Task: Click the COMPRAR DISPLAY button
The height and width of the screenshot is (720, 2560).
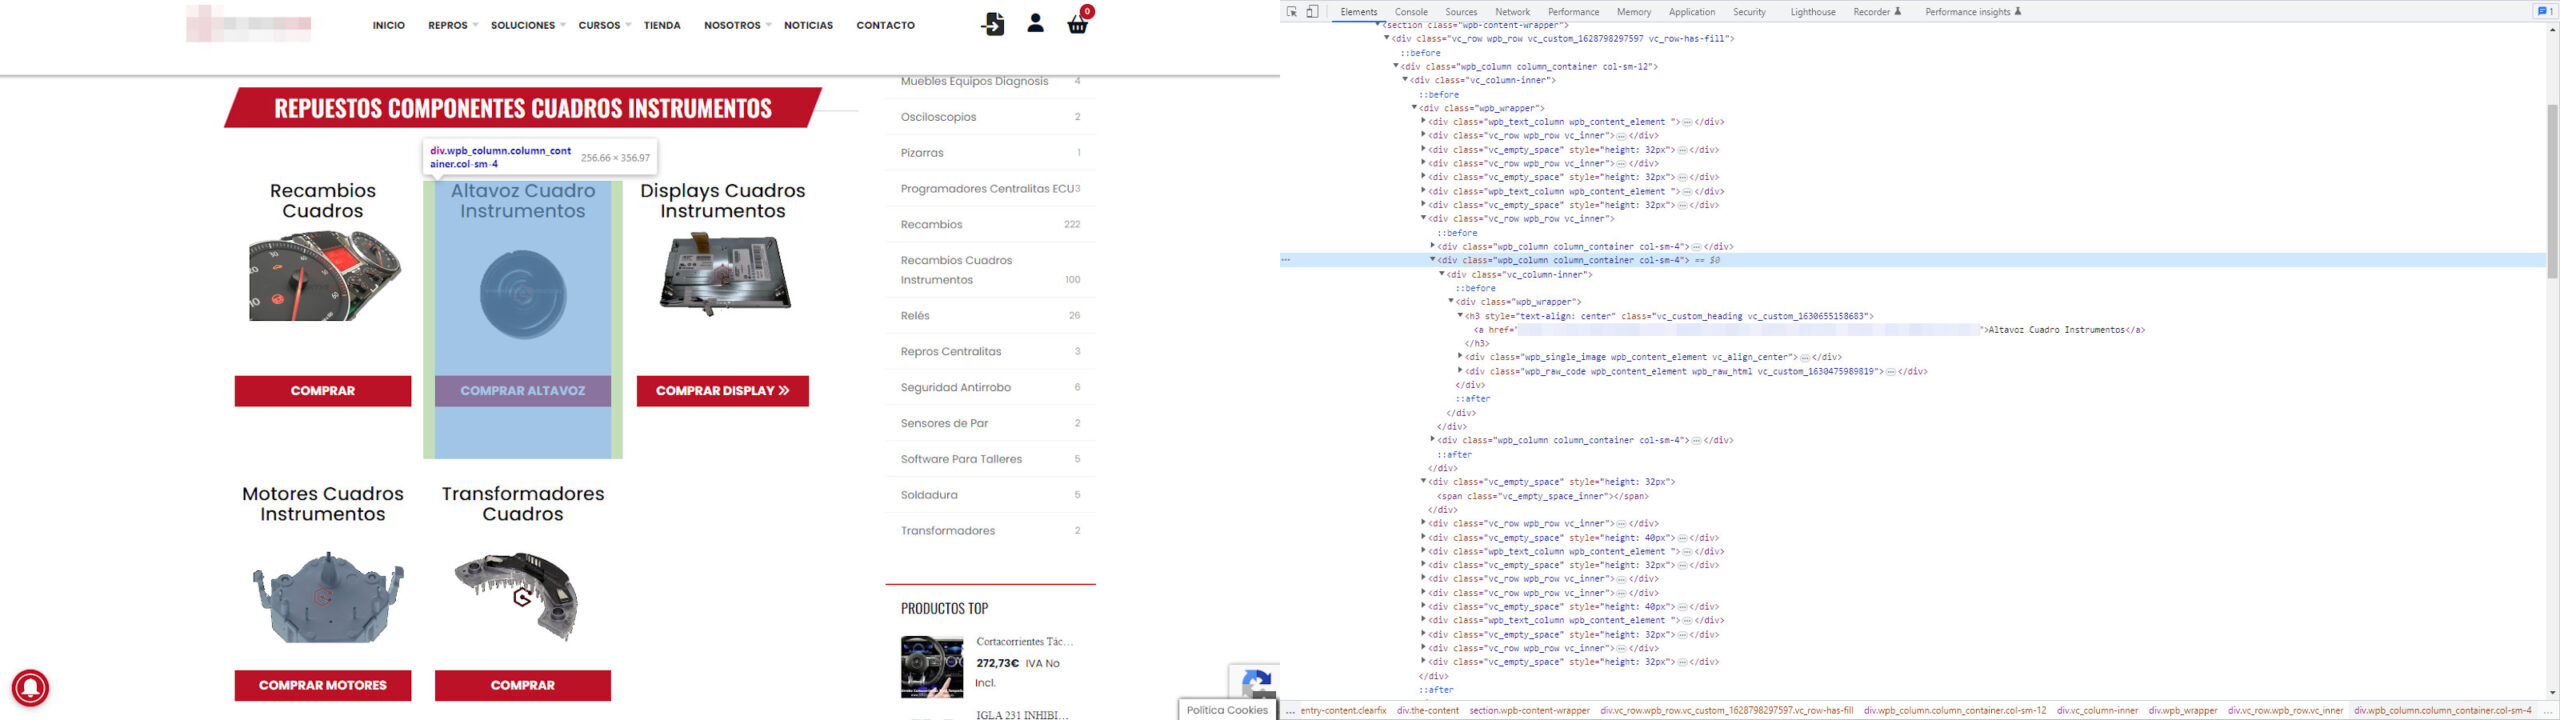Action: 723,391
